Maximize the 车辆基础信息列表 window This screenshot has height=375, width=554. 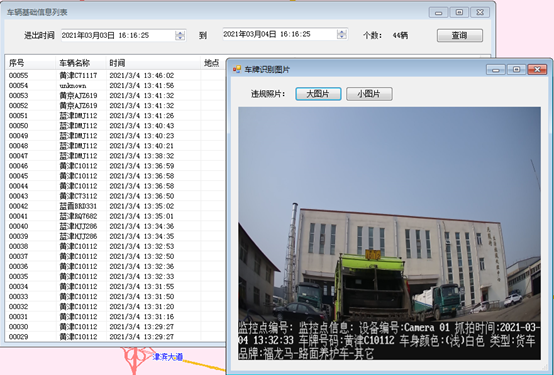tap(459, 12)
